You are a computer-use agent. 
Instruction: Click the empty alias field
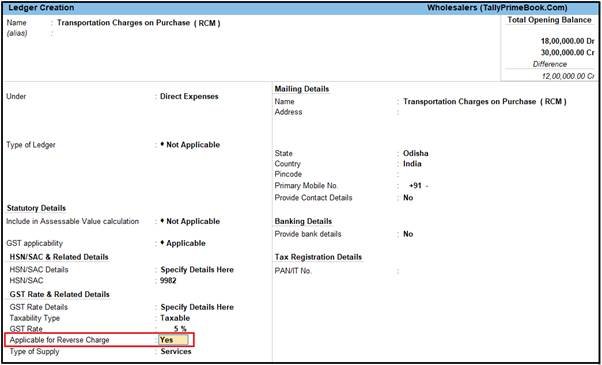[138, 34]
